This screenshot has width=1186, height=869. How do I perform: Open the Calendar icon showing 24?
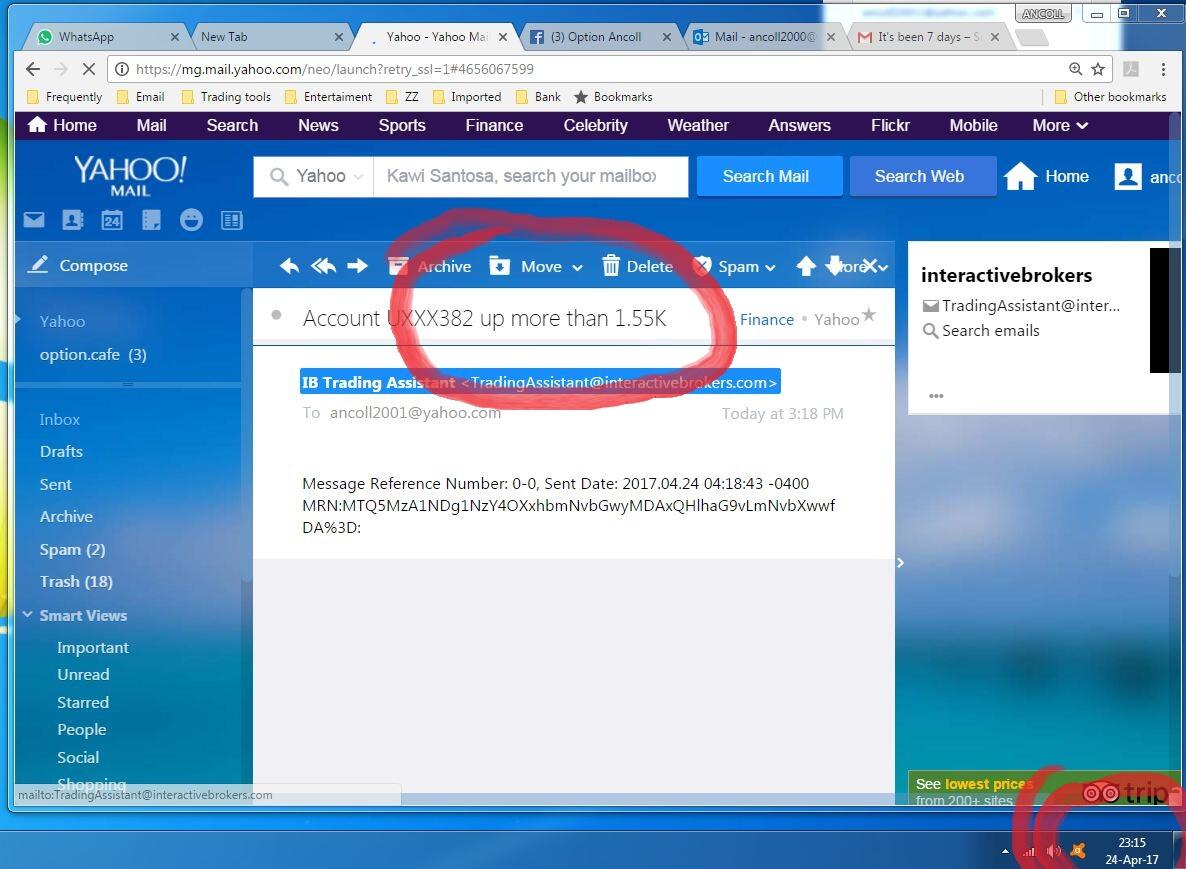112,220
